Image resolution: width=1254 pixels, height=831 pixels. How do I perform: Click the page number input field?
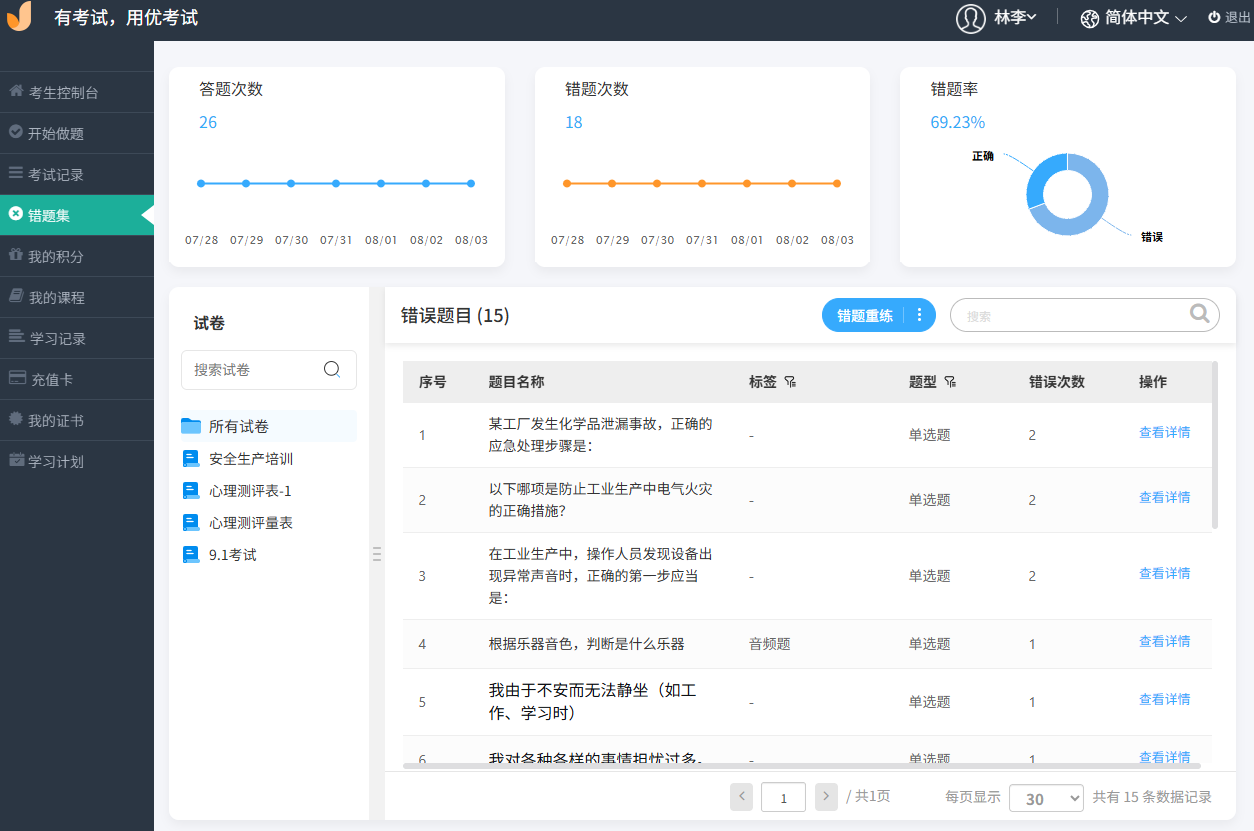click(x=783, y=797)
